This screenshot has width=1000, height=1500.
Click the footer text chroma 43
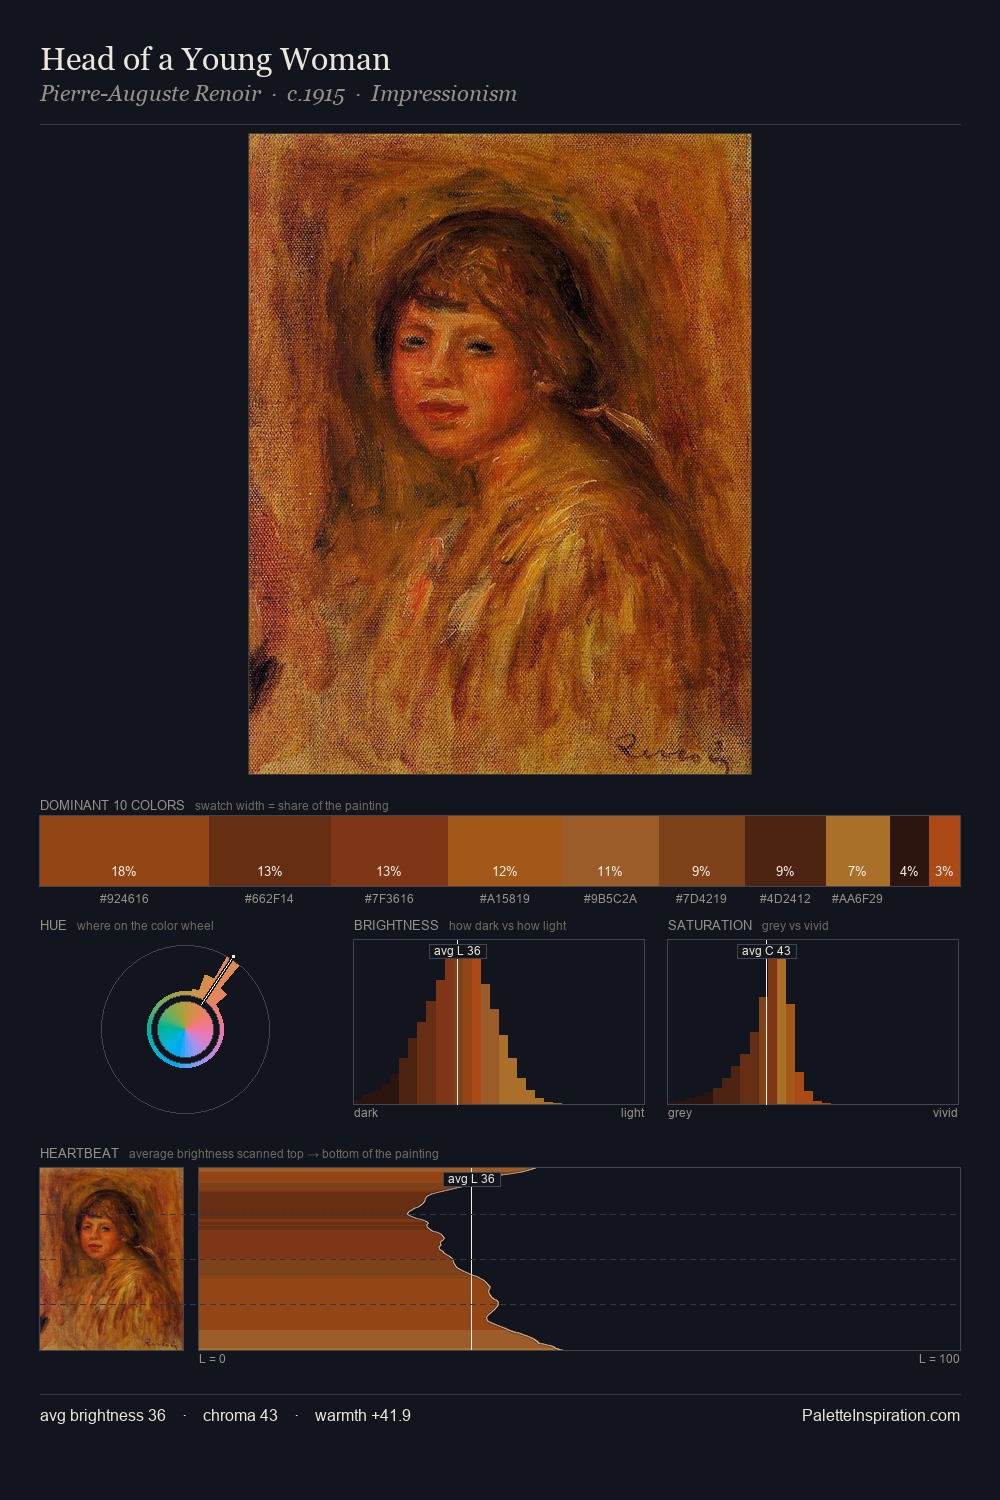tap(240, 1415)
